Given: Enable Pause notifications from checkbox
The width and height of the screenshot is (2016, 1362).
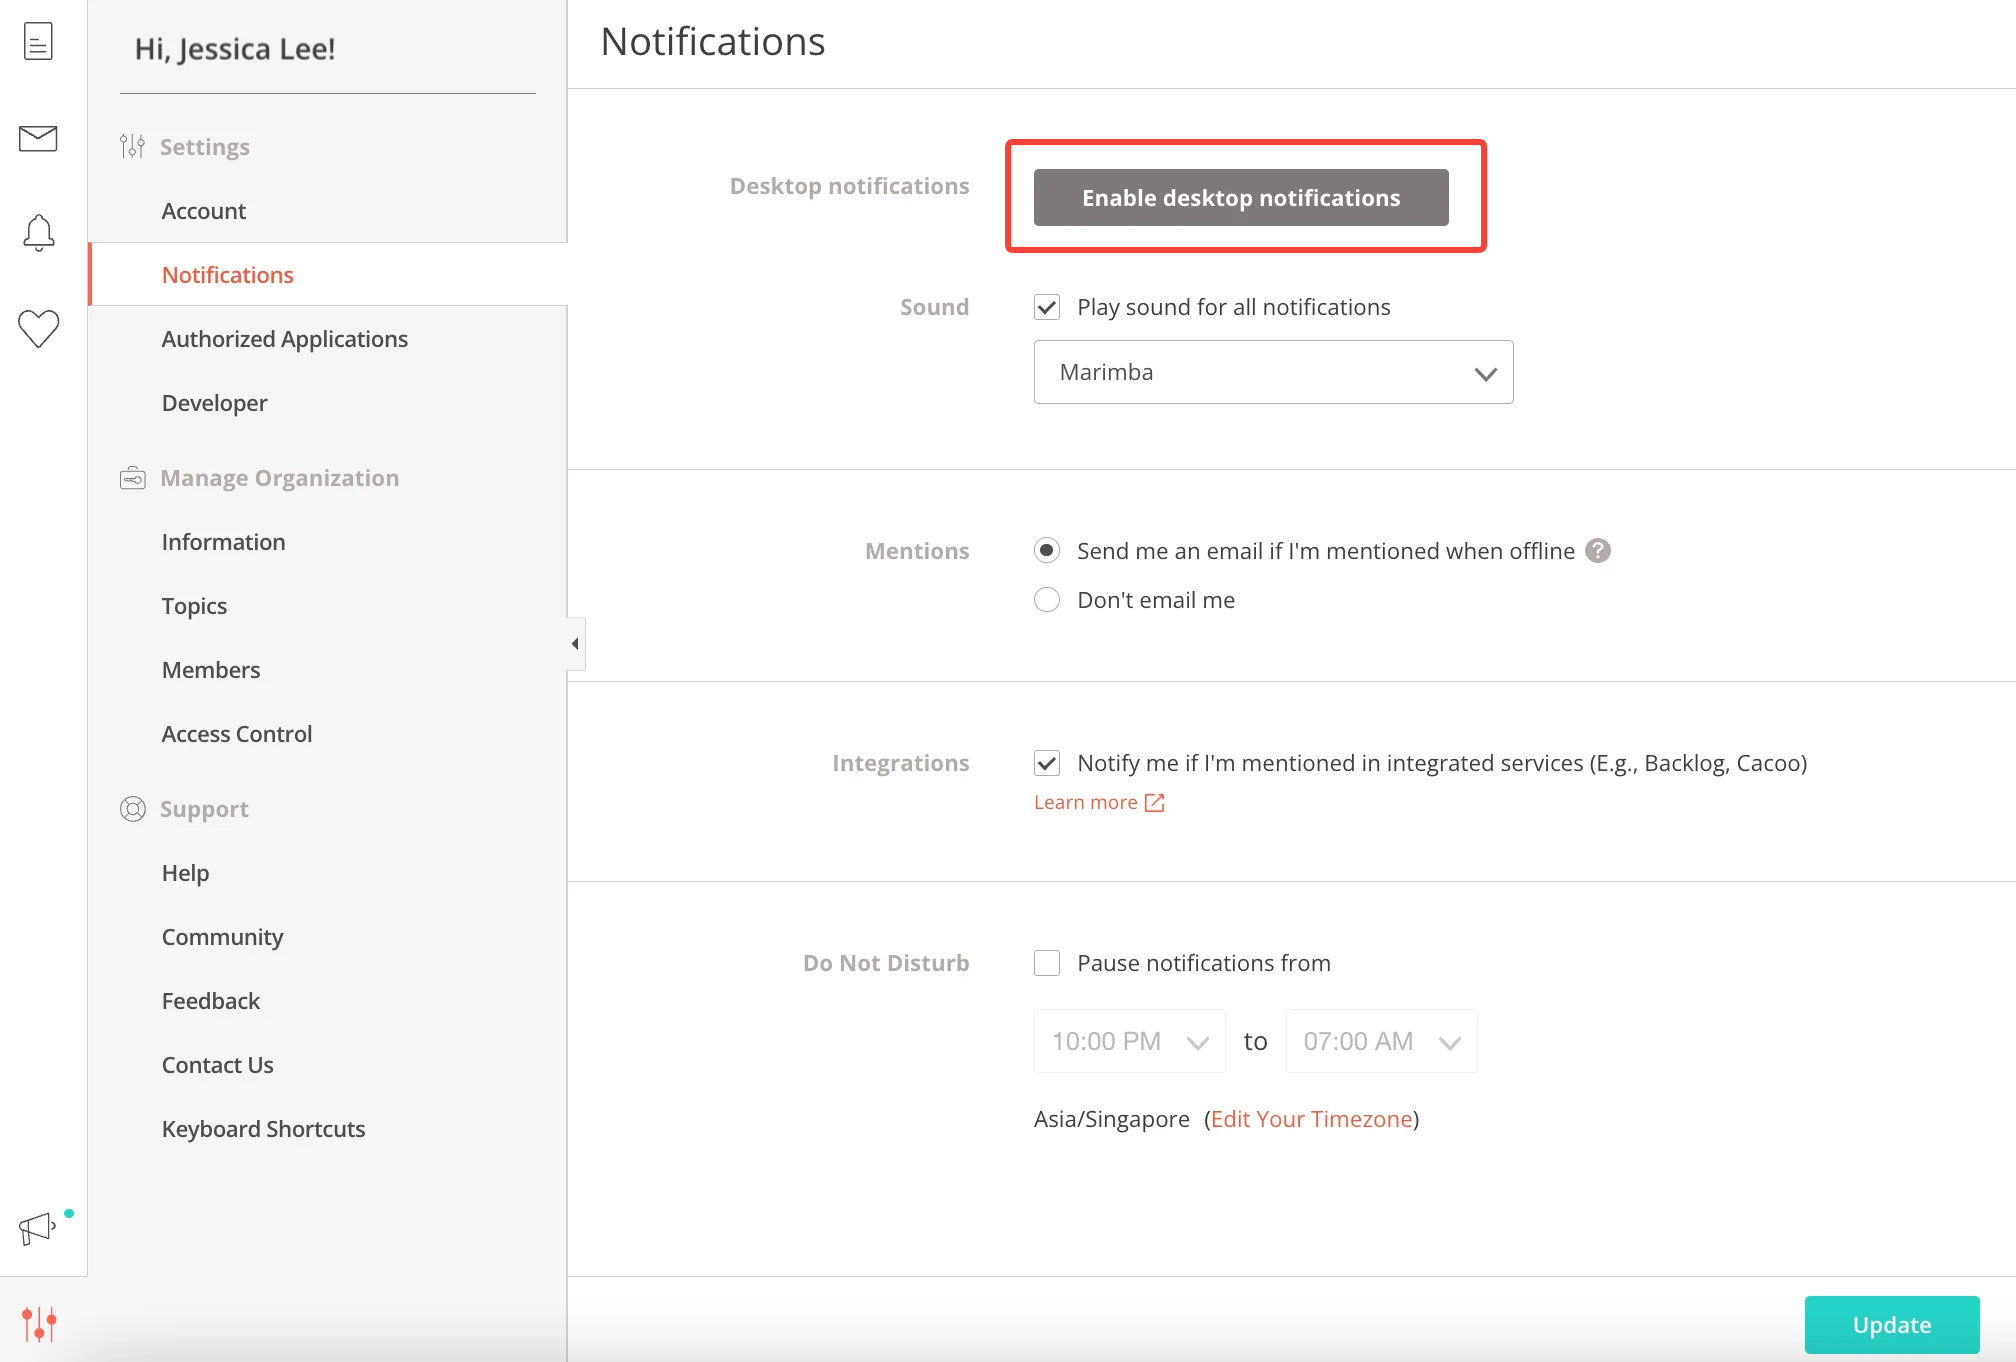Looking at the screenshot, I should [1046, 962].
